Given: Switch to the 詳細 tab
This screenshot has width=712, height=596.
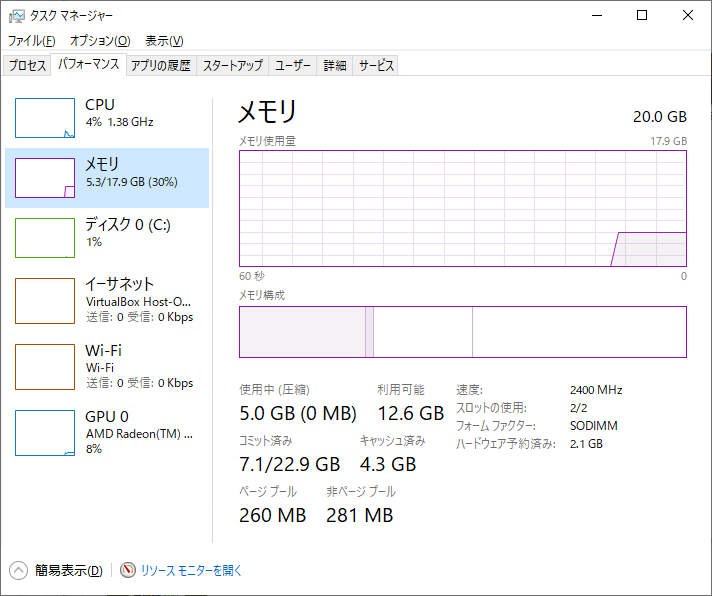Looking at the screenshot, I should tap(335, 65).
